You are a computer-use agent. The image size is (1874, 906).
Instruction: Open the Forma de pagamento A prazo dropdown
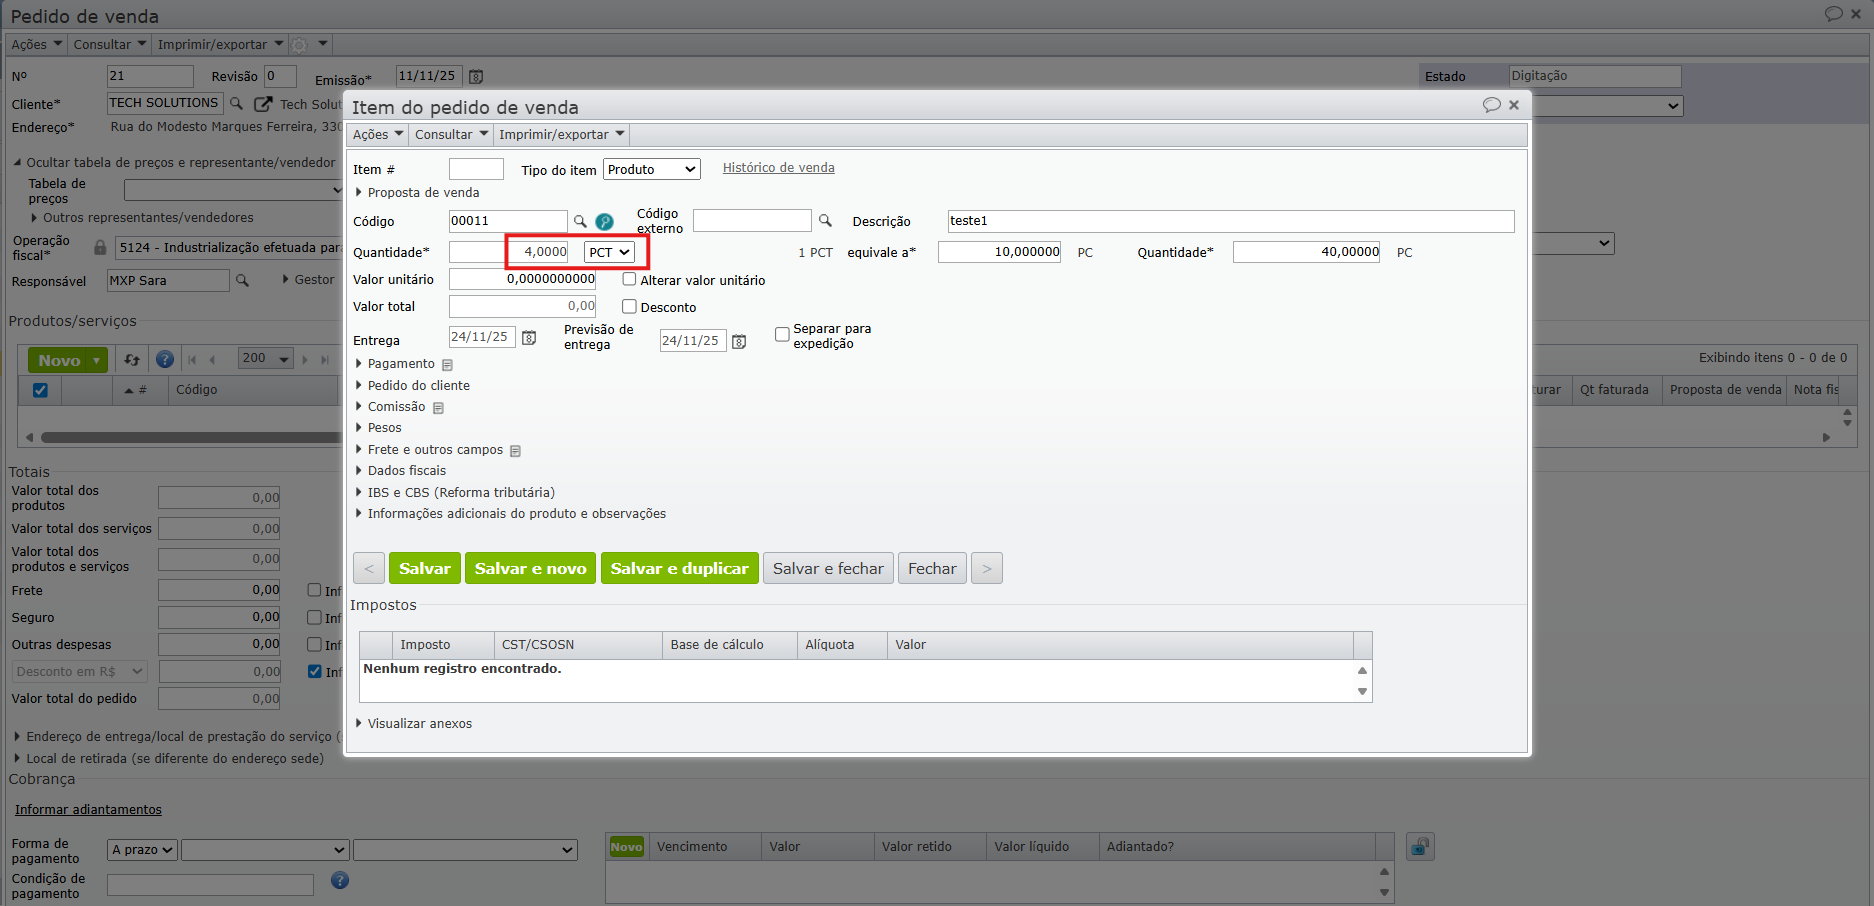[142, 850]
